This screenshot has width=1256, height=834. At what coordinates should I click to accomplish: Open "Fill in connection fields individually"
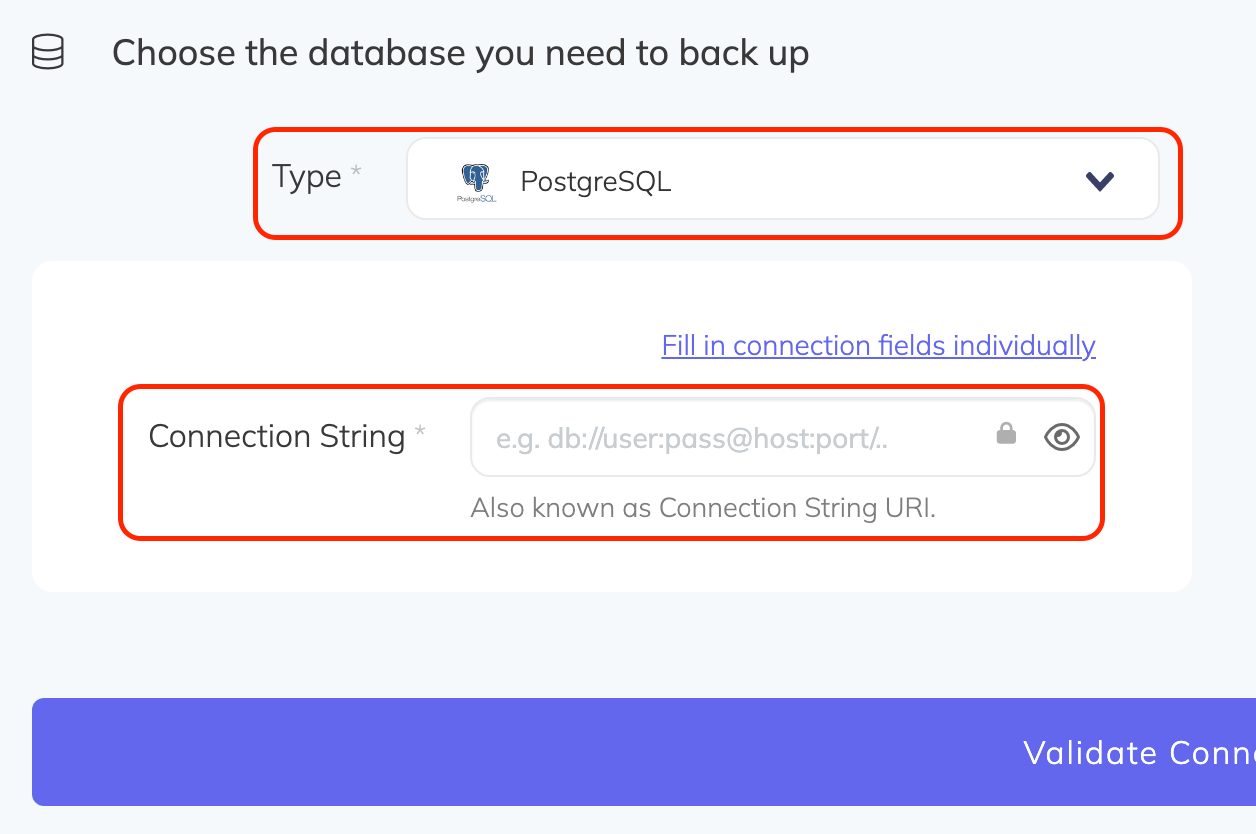pyautogui.click(x=877, y=345)
